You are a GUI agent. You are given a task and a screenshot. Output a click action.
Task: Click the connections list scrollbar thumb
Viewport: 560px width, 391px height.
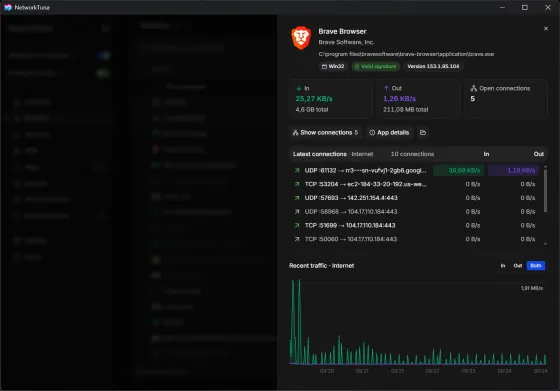(x=545, y=191)
